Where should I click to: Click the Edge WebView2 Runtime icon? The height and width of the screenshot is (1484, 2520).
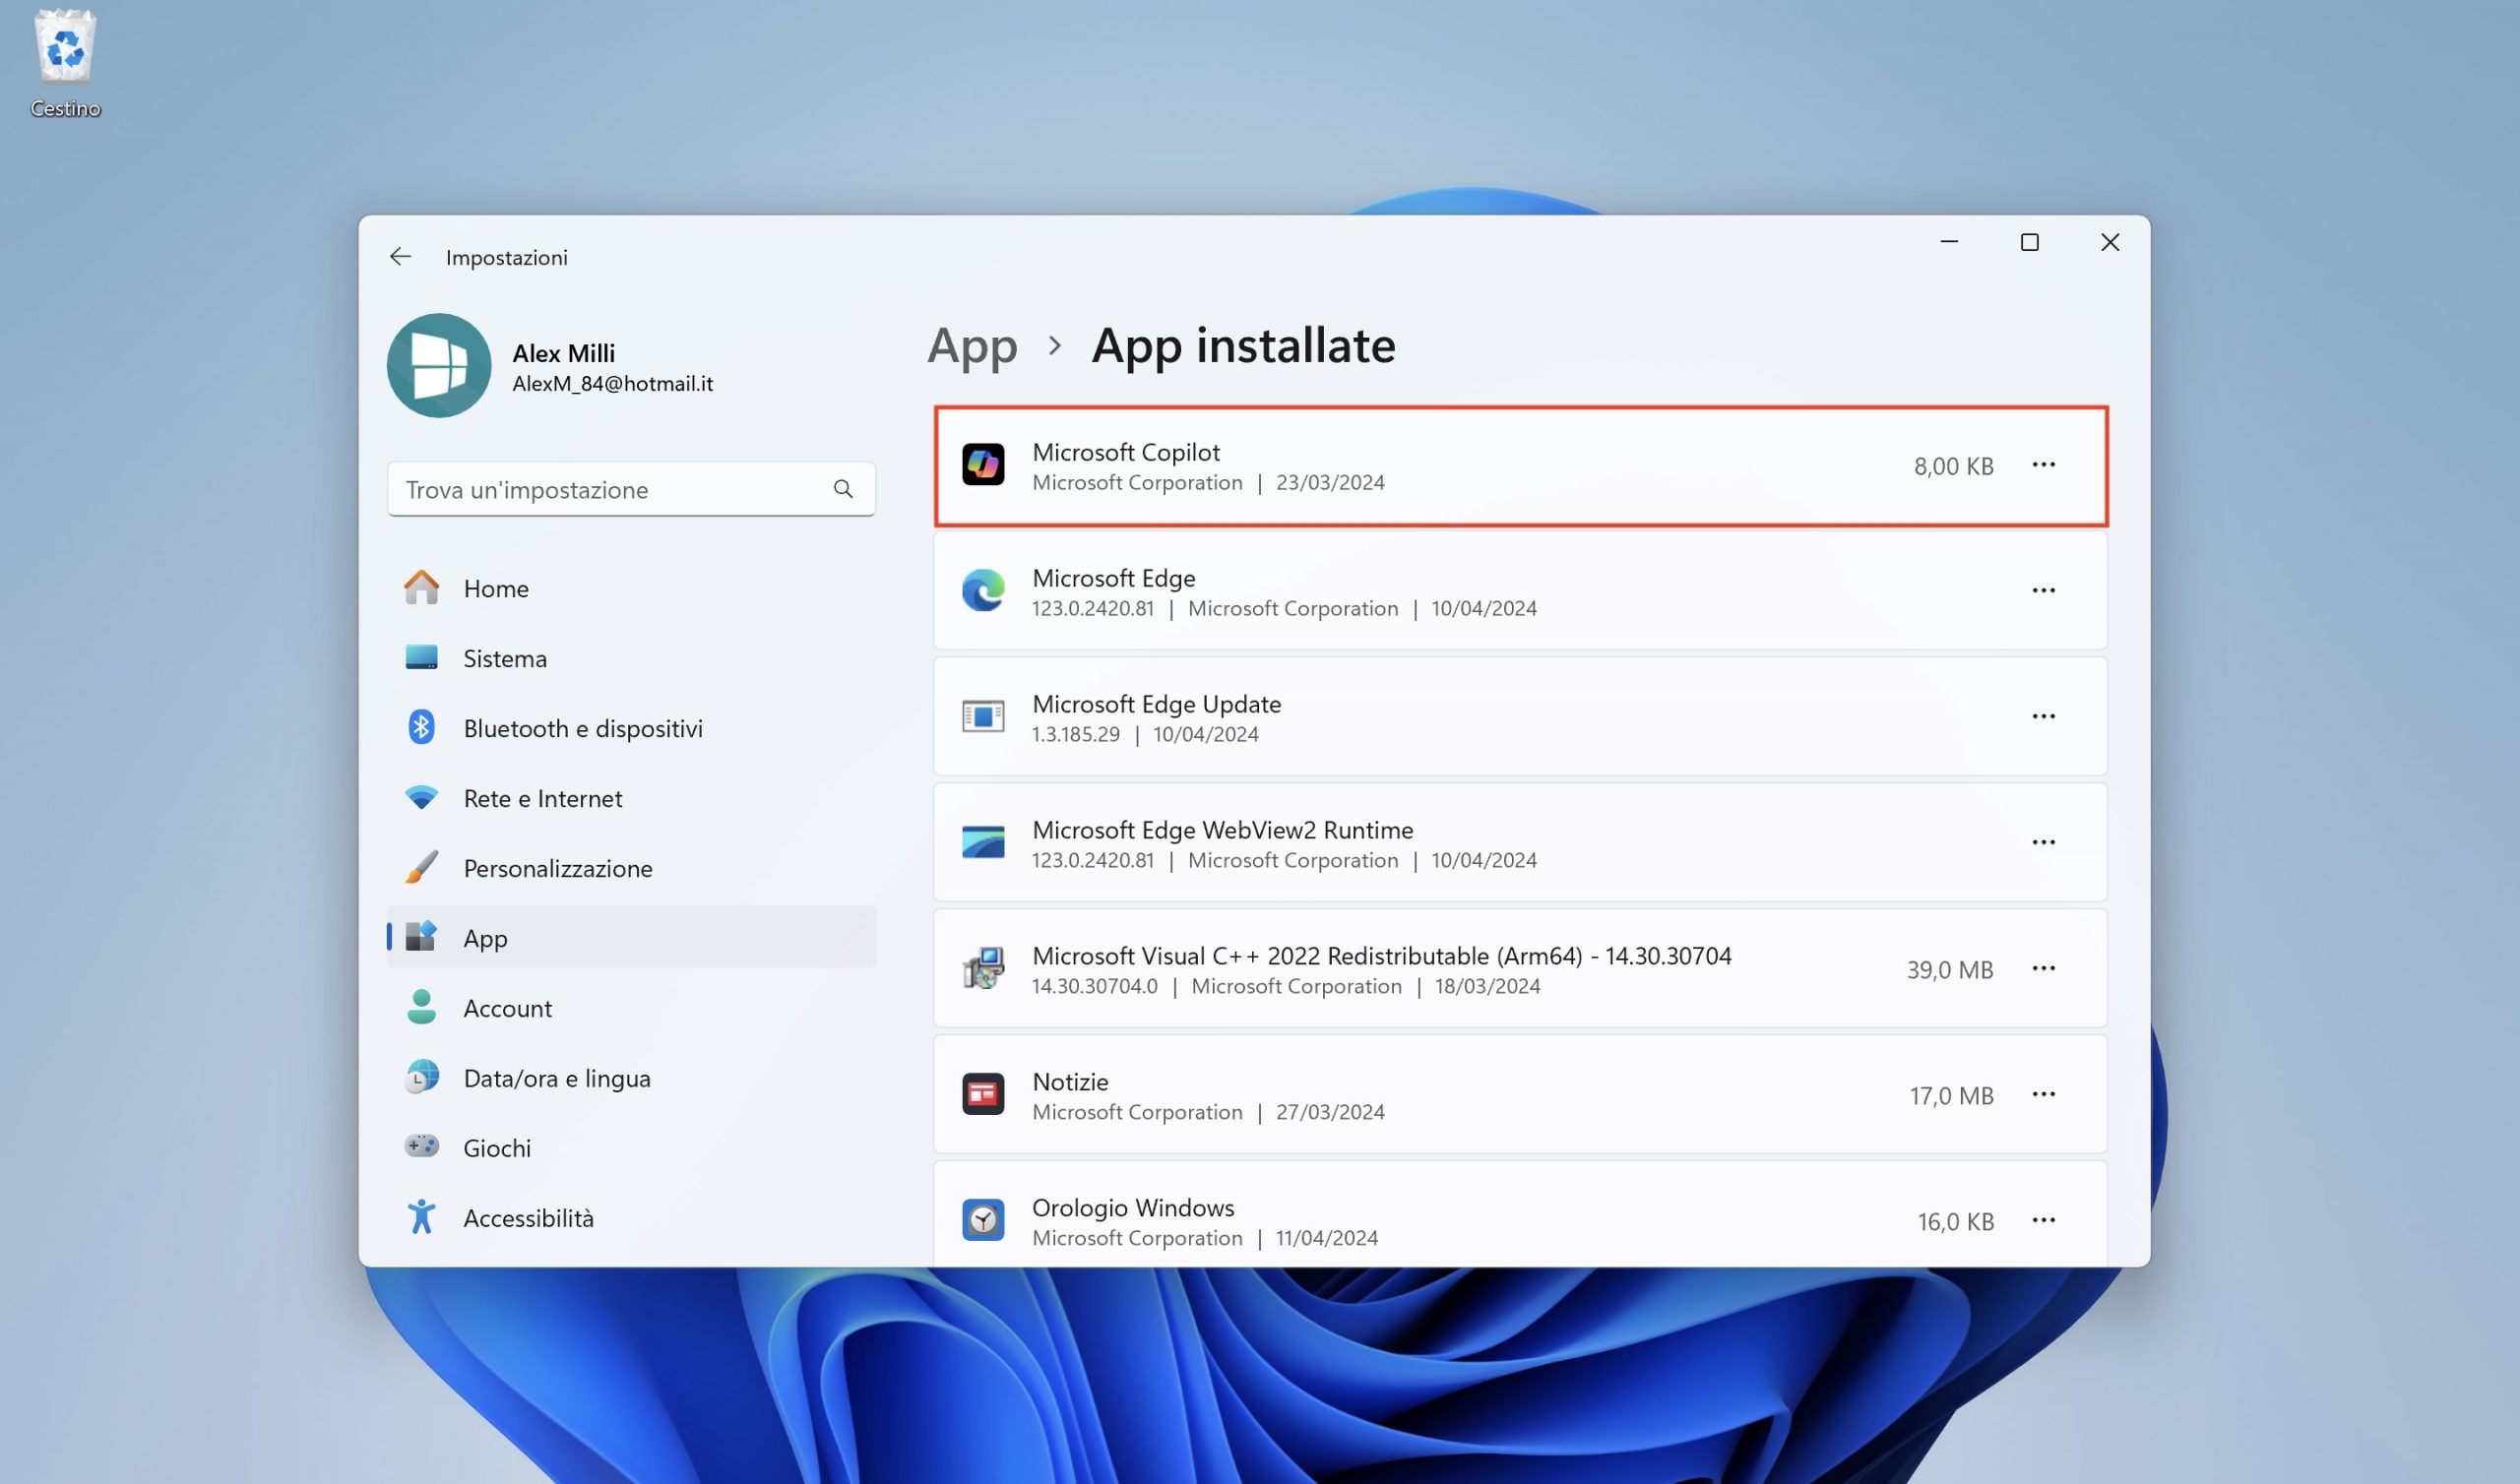point(983,842)
